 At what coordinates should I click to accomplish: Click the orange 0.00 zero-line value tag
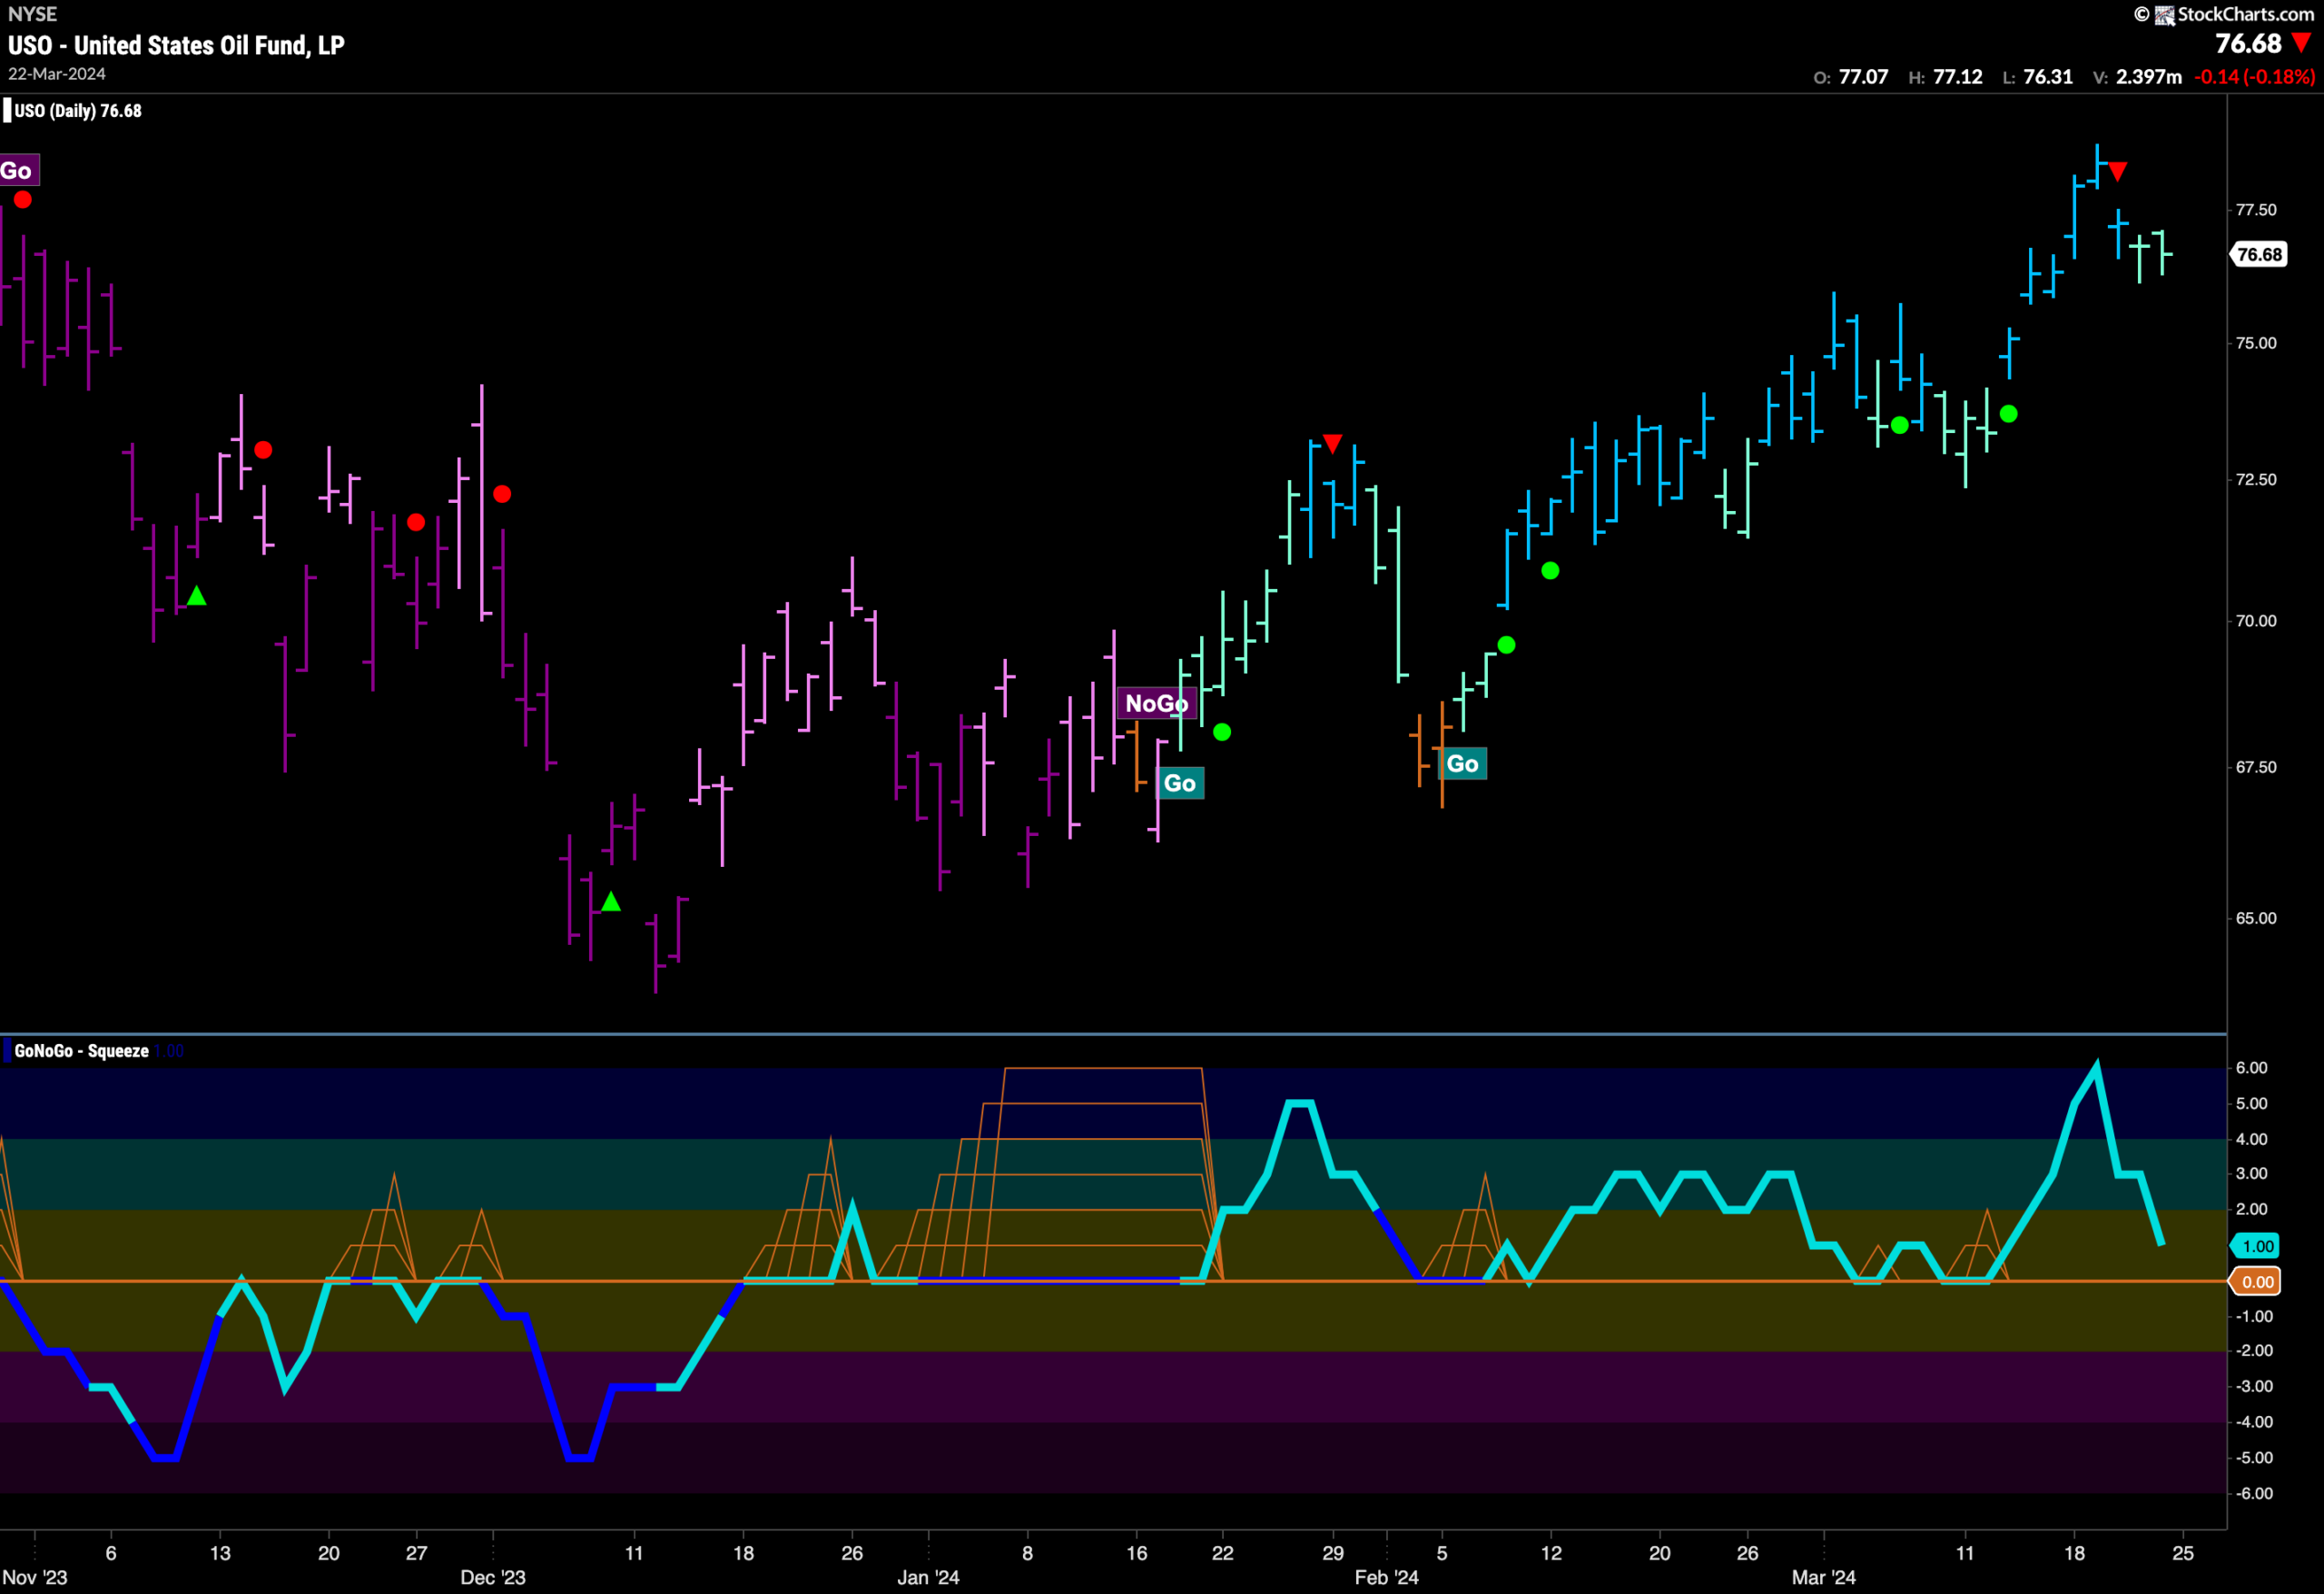(2257, 1282)
